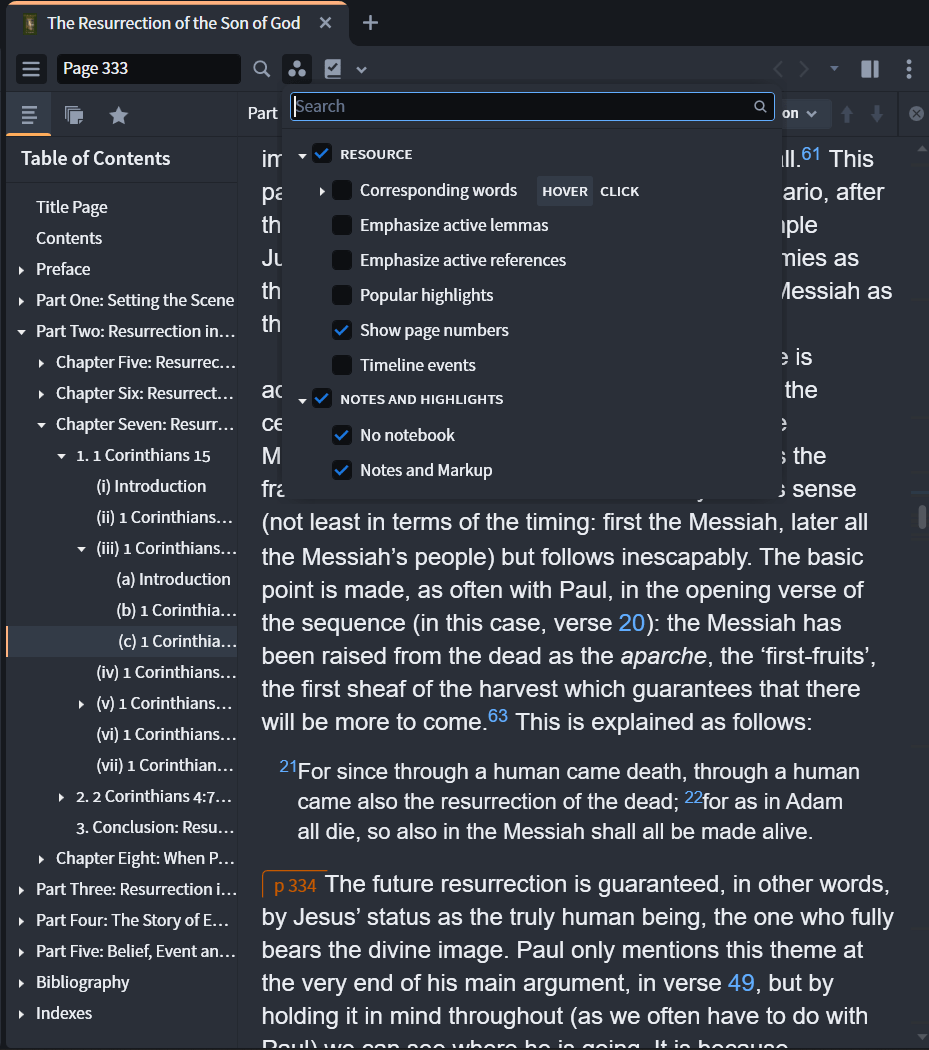Open the panel menu hamburger icon
929x1050 pixels.
[x=31, y=69]
